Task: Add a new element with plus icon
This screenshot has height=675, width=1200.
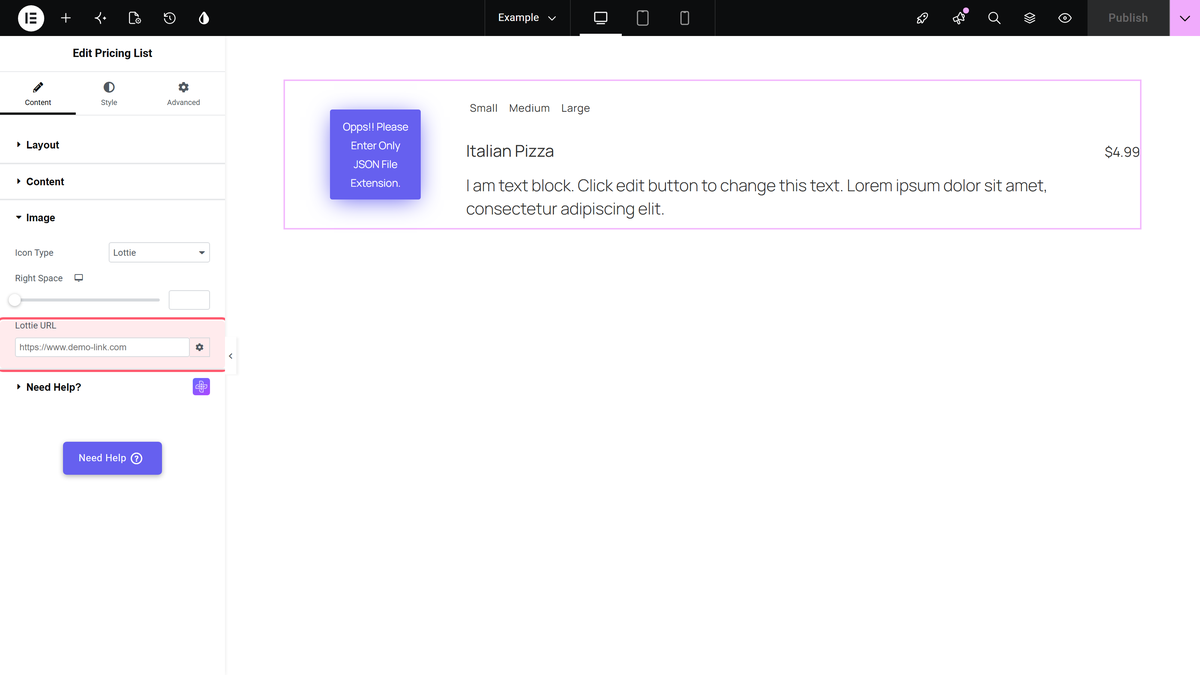Action: (66, 18)
